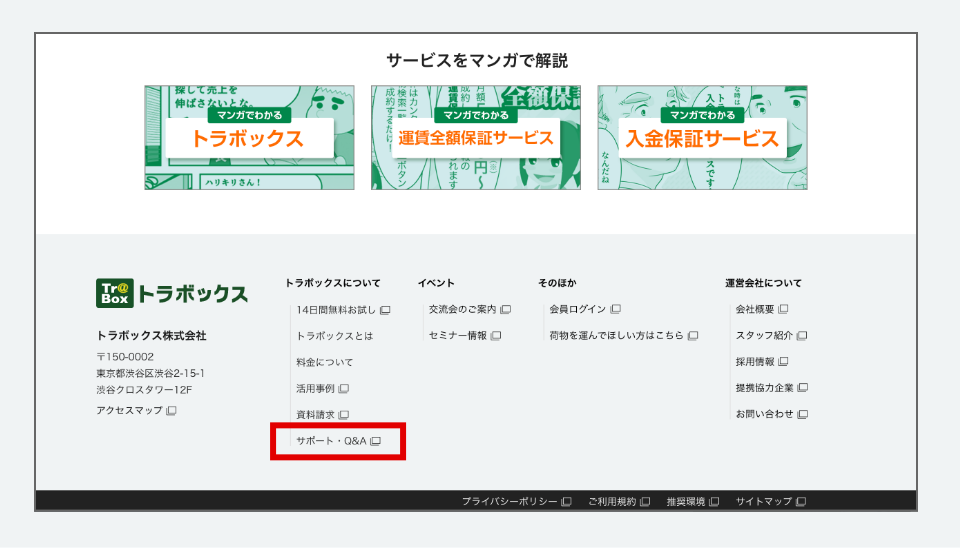Click the Tr@Box トラボックス footer logo
Image resolution: width=960 pixels, height=548 pixels.
[172, 293]
